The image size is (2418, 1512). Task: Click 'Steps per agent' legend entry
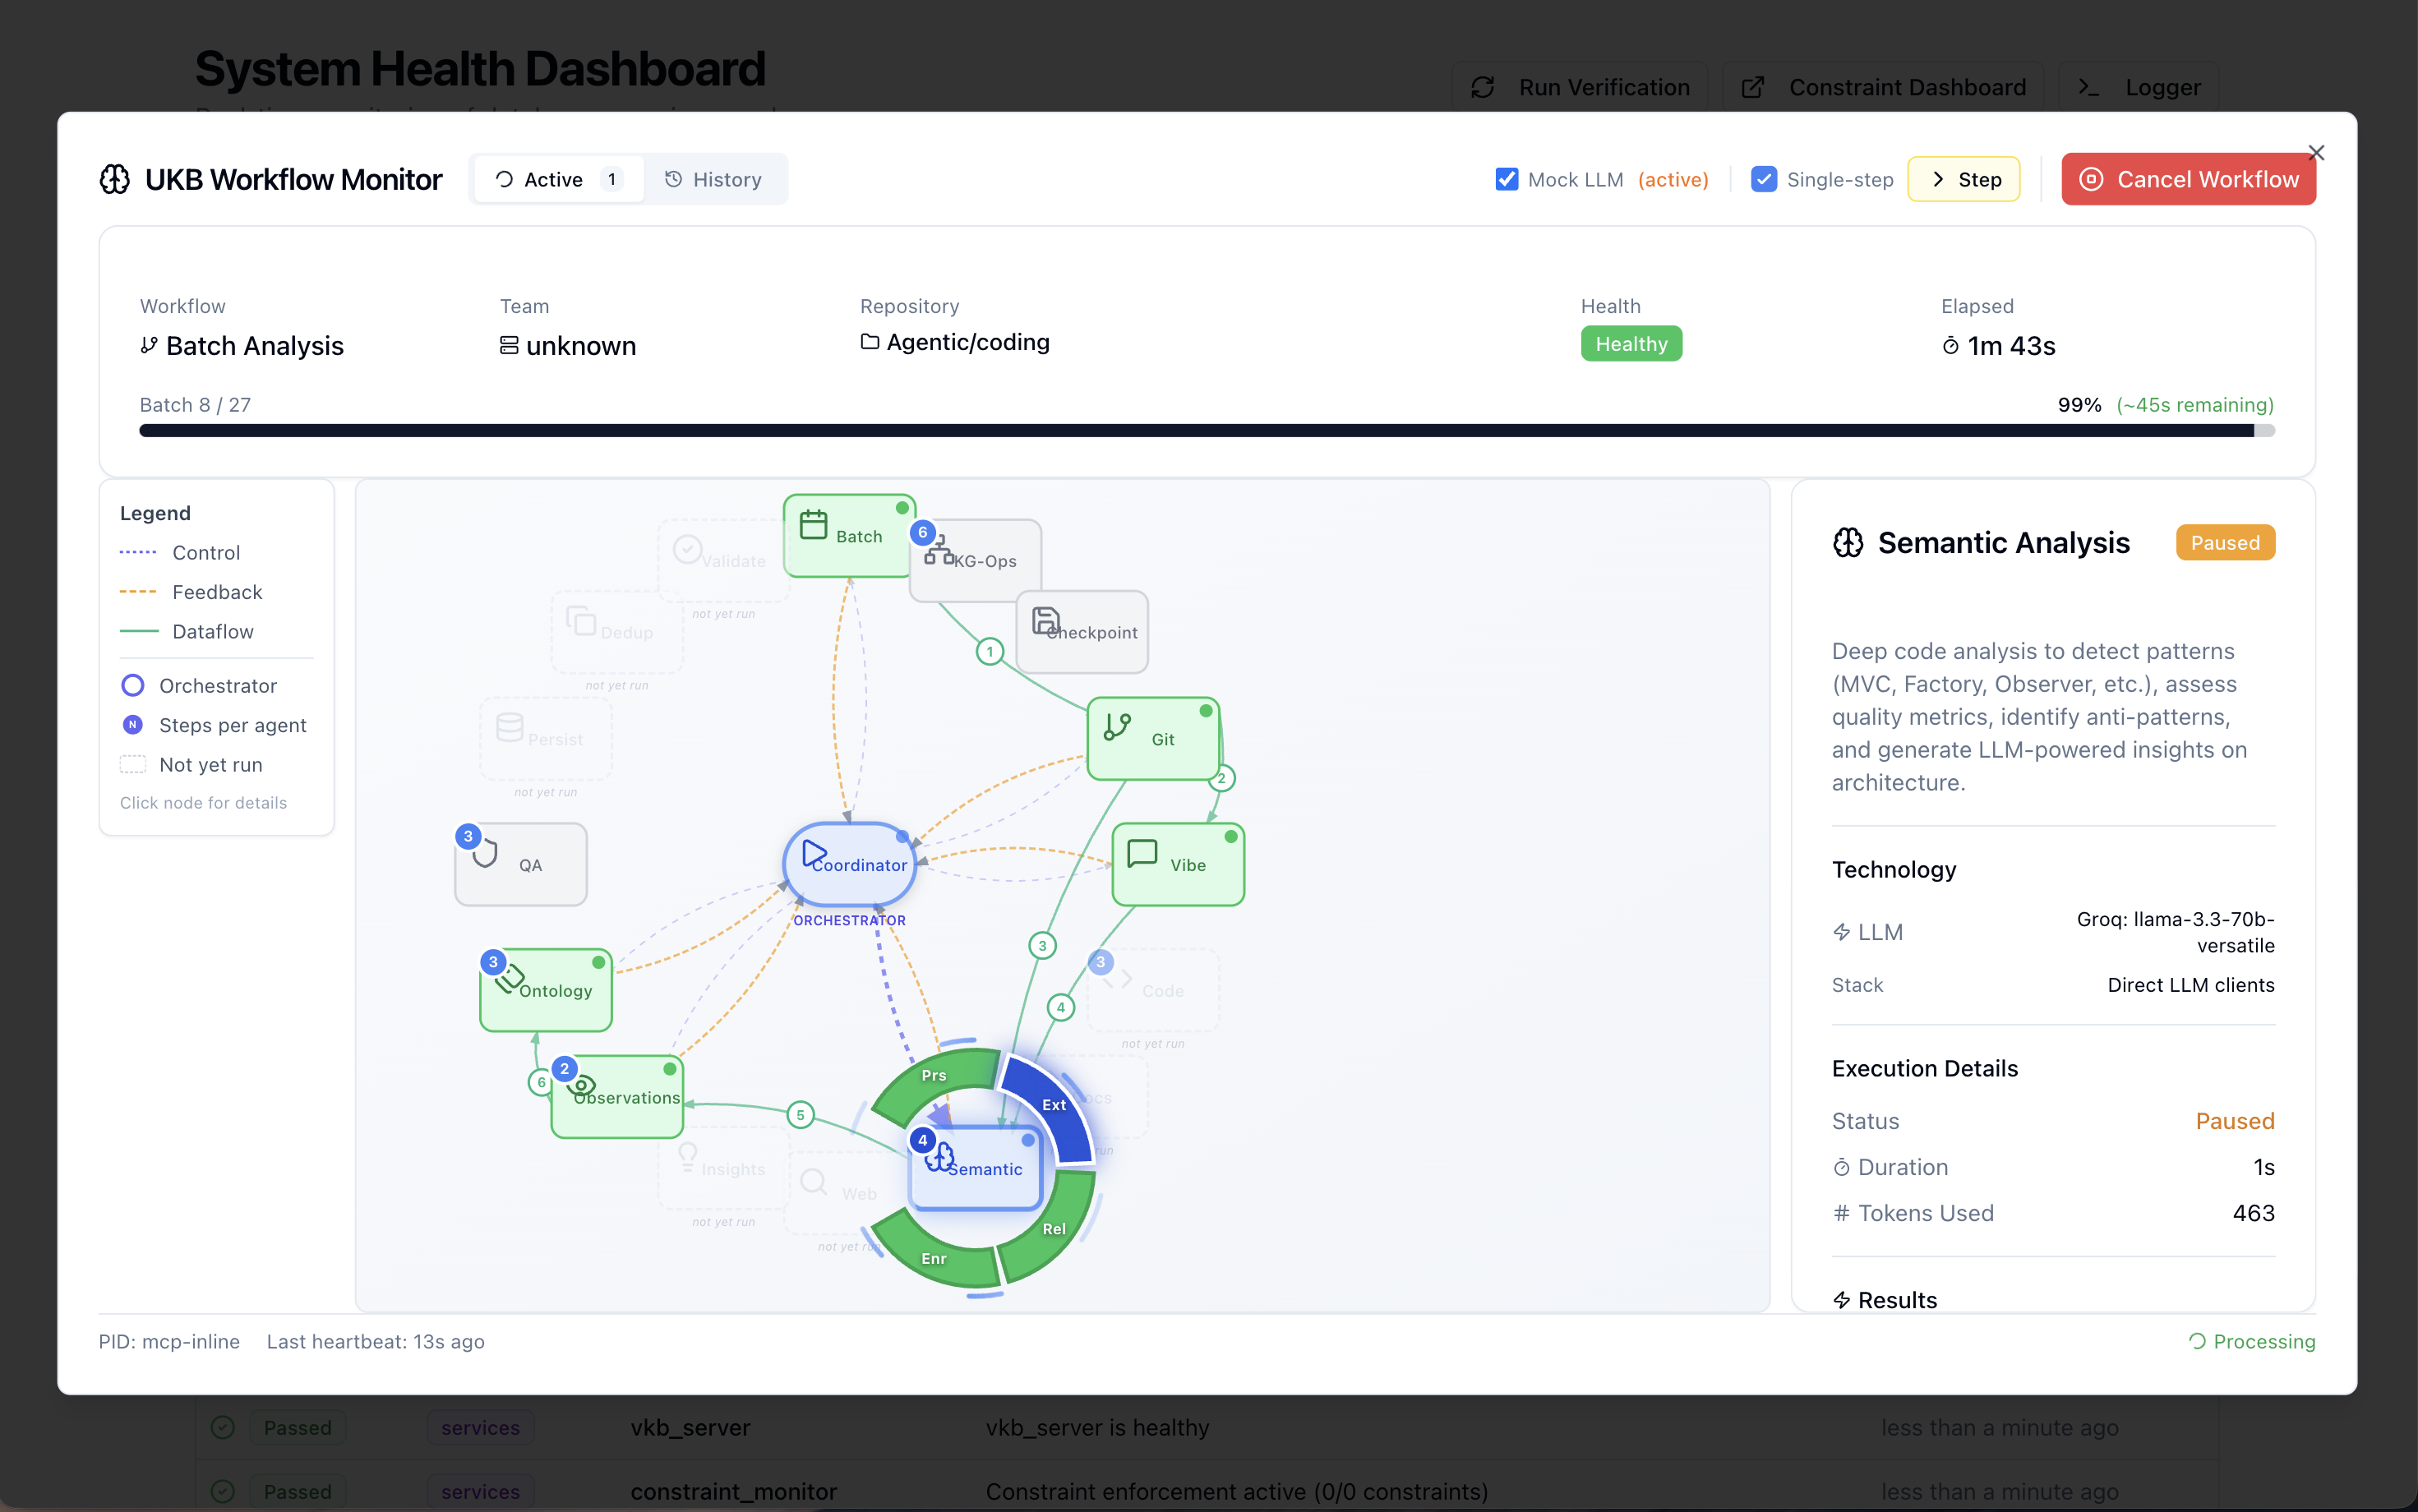(x=214, y=725)
